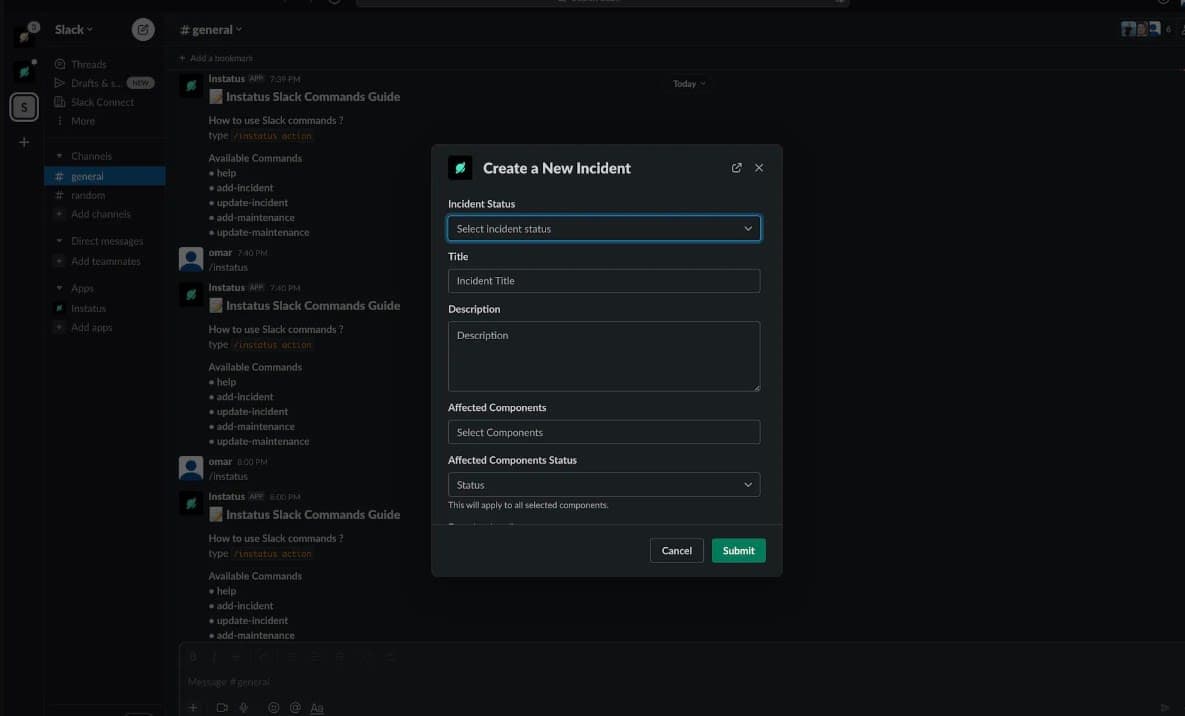Image resolution: width=1185 pixels, height=716 pixels.
Task: Collapse the Direct messages section
Action: (x=60, y=241)
